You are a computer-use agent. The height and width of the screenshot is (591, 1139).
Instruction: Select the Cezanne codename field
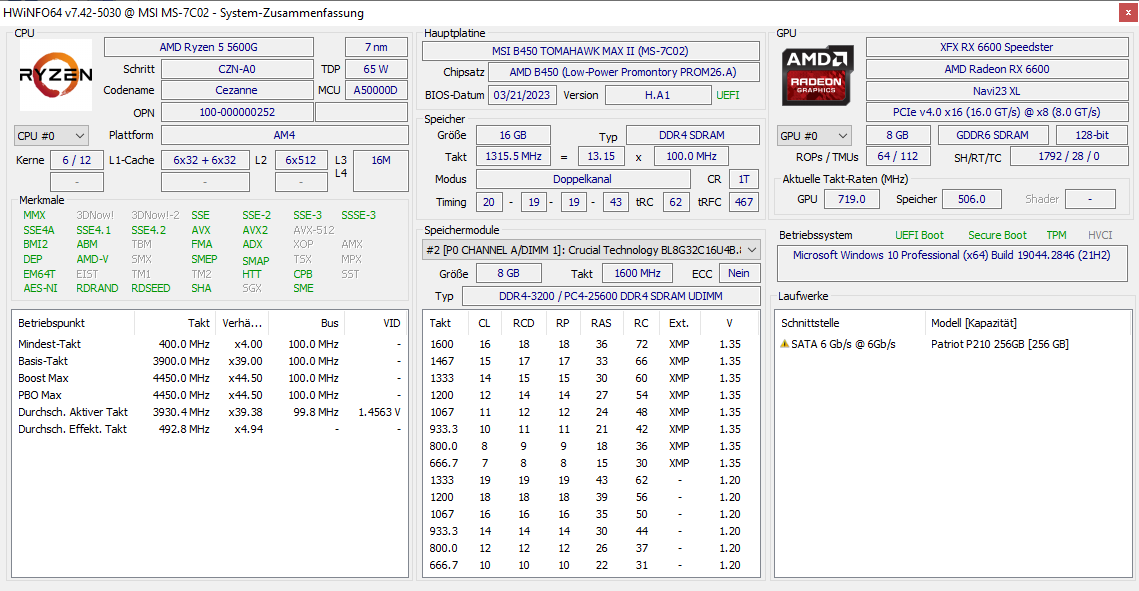tap(237, 90)
